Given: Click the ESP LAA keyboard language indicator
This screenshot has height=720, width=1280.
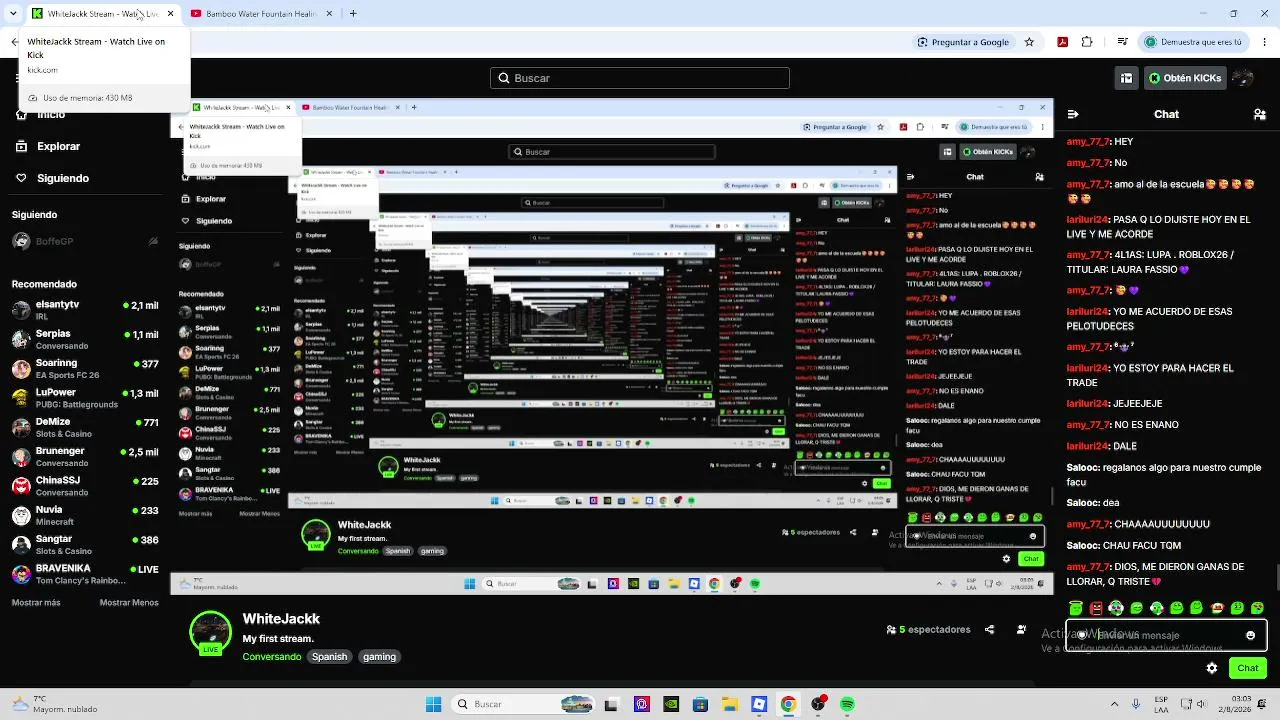Looking at the screenshot, I should (1161, 704).
